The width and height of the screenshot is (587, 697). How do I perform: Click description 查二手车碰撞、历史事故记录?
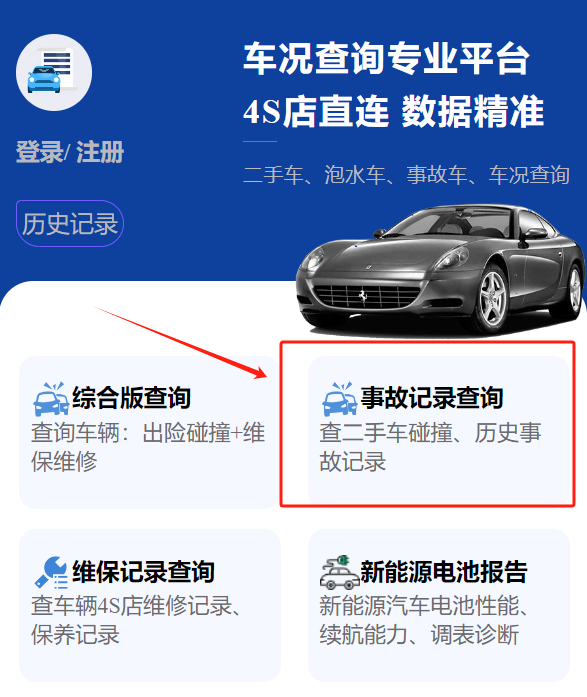tap(430, 447)
